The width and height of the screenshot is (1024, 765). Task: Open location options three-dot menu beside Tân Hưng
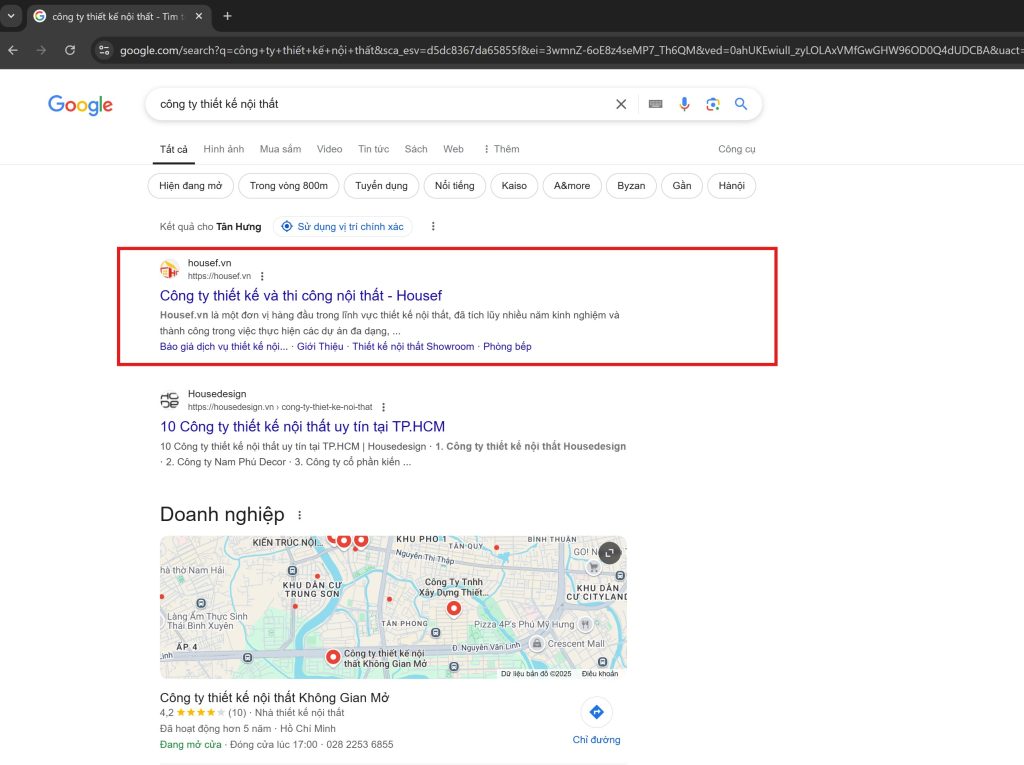click(433, 226)
